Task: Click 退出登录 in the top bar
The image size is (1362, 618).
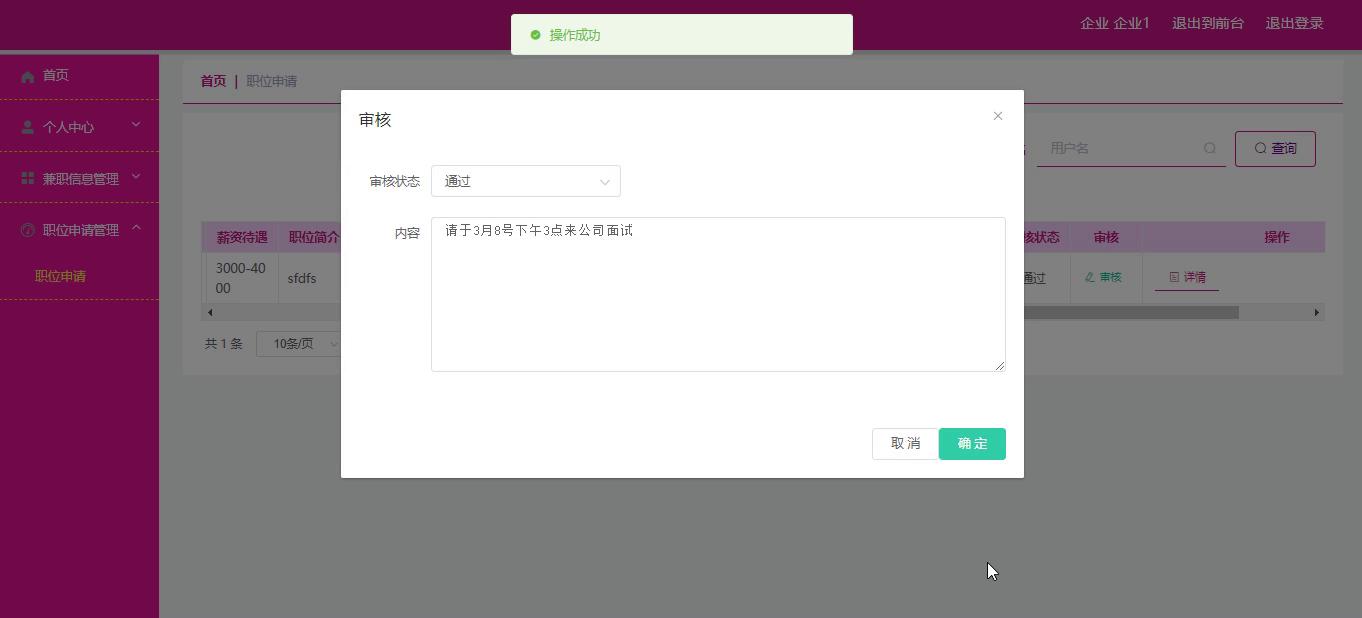Action: (1294, 23)
